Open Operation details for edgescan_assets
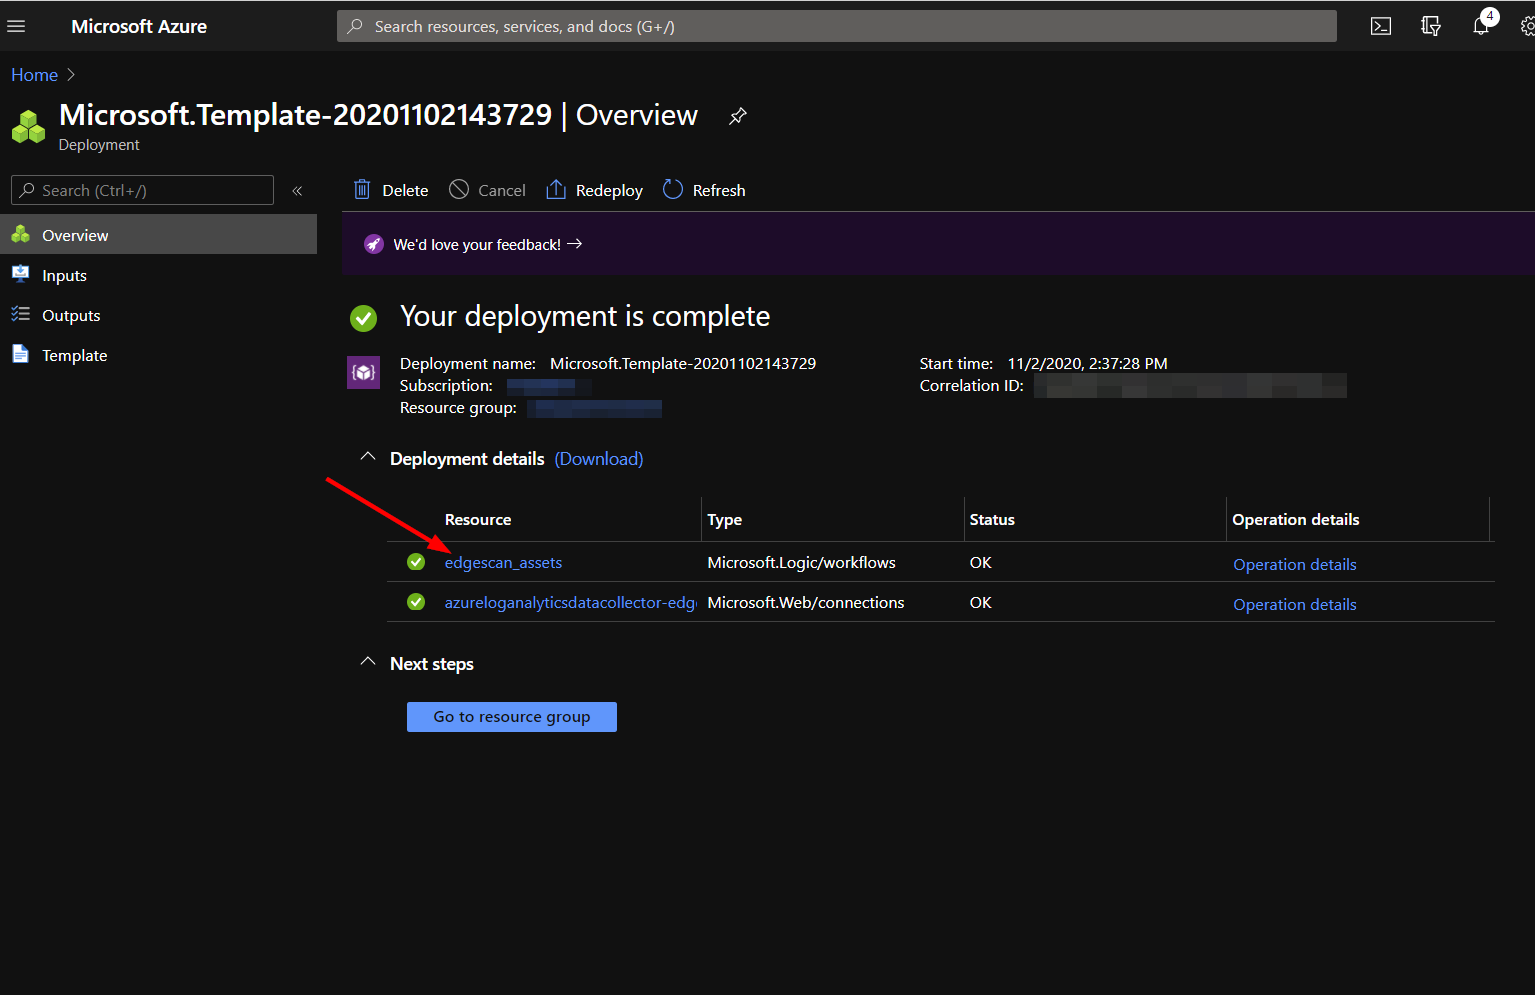The height and width of the screenshot is (995, 1535). click(1295, 565)
